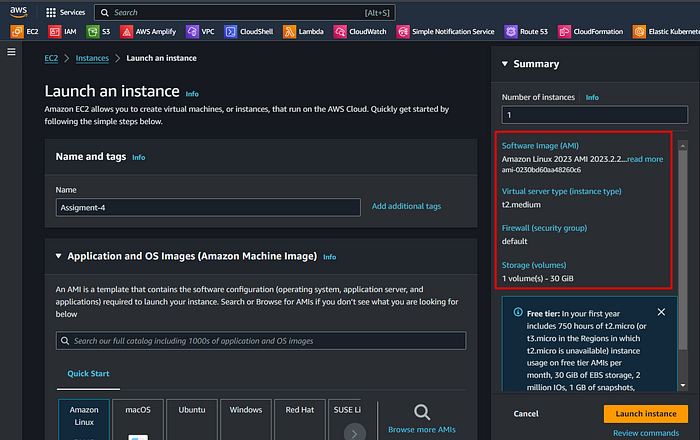Open the EC2 shortcut in favorites bar
Screen dimensions: 700x440
click(x=25, y=32)
